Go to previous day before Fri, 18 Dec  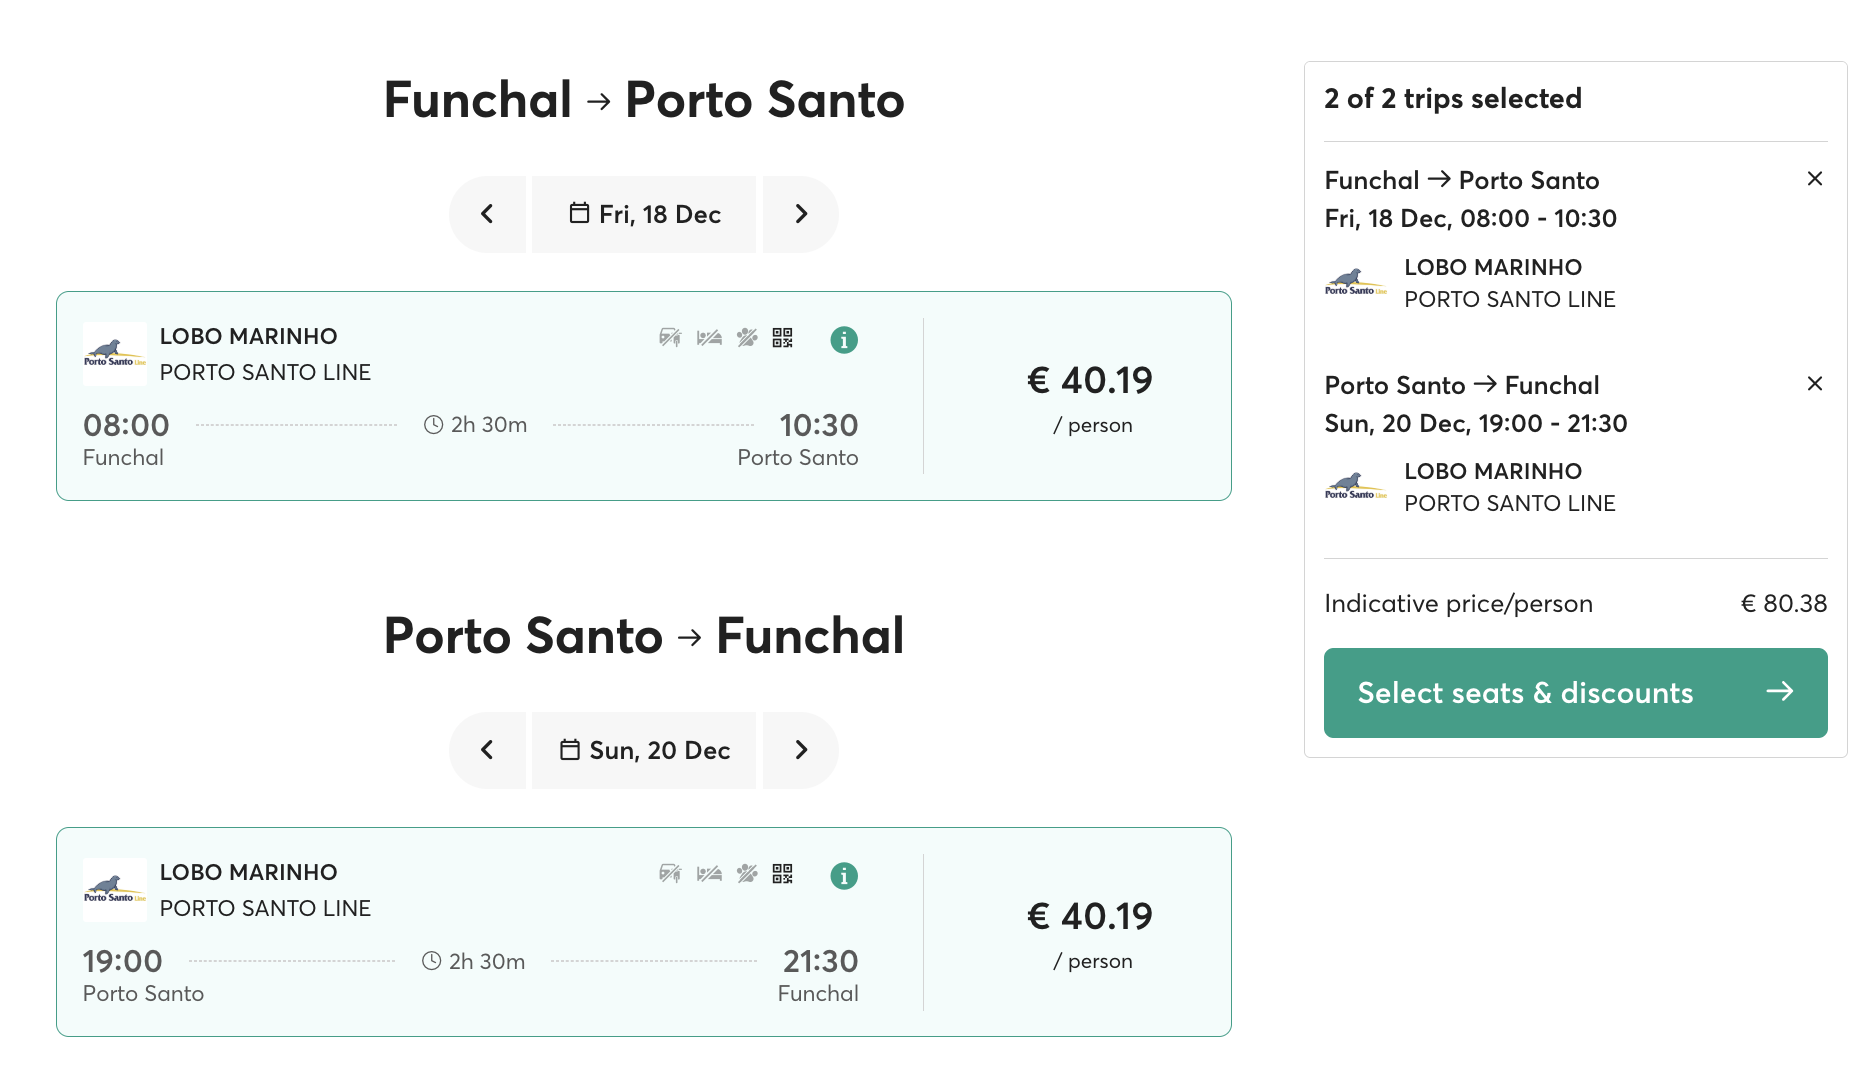[488, 214]
